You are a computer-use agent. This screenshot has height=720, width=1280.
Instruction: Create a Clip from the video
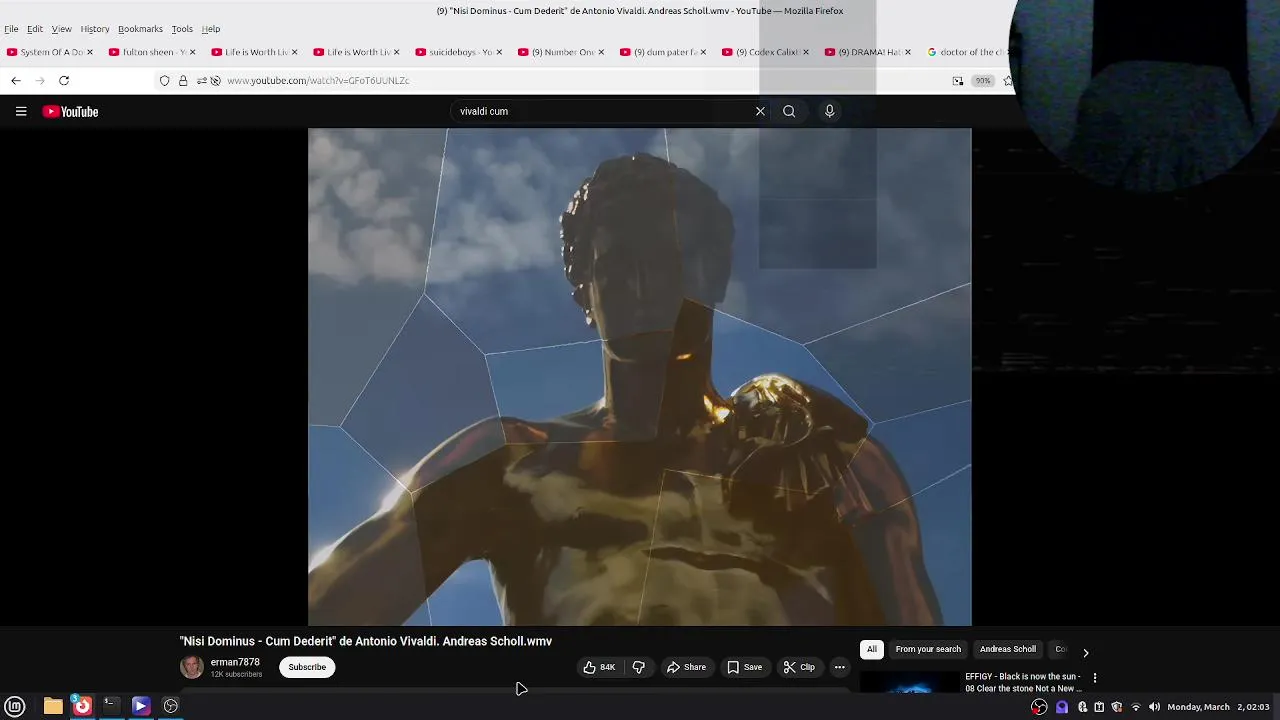click(799, 667)
